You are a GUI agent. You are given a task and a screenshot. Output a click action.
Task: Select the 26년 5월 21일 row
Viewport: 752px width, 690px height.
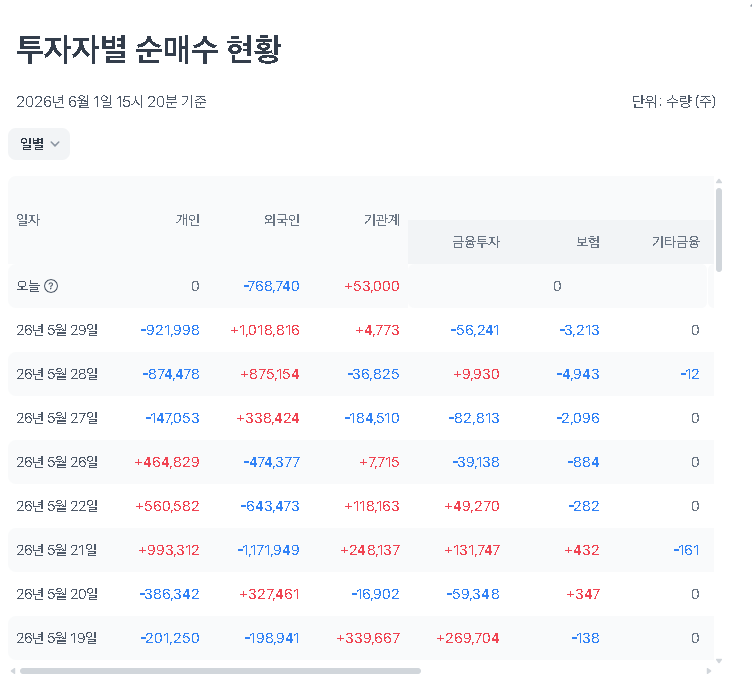click(x=361, y=550)
